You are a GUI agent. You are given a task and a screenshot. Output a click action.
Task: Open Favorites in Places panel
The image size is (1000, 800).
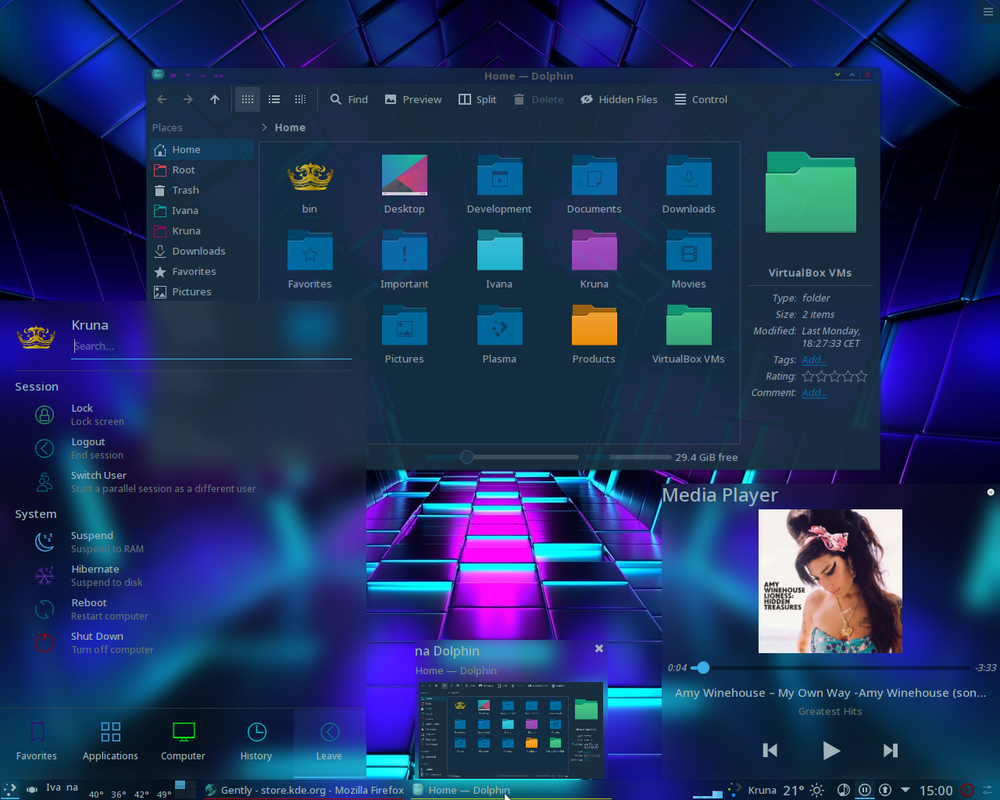tap(202, 272)
